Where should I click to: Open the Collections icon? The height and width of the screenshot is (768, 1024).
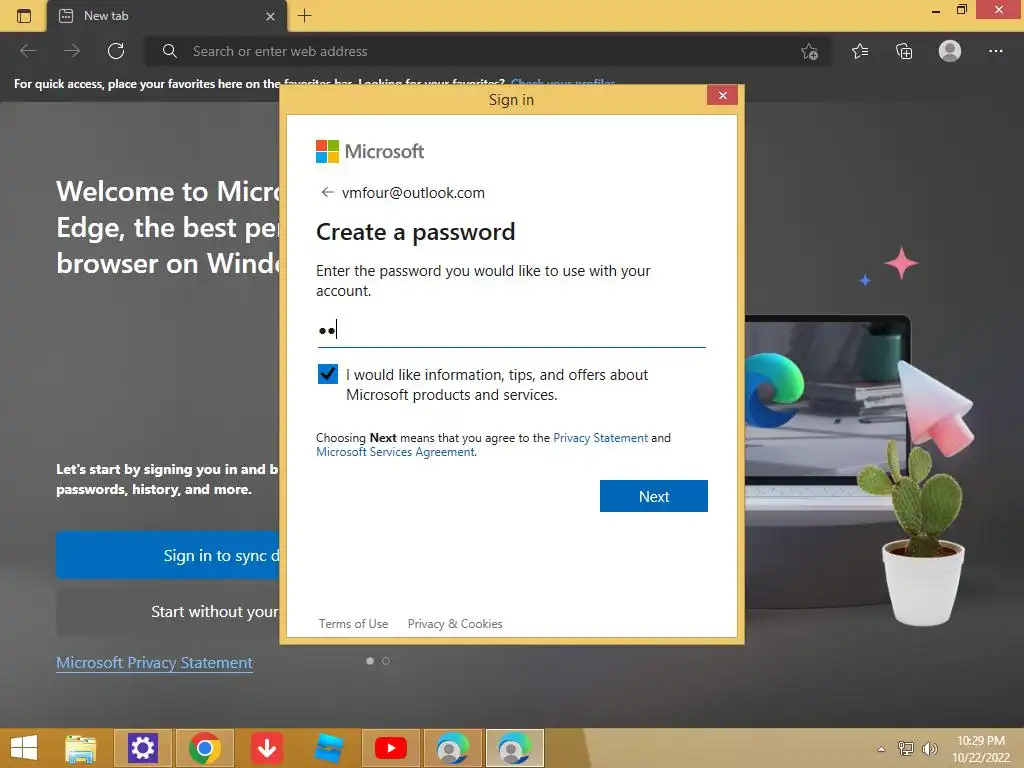[904, 51]
